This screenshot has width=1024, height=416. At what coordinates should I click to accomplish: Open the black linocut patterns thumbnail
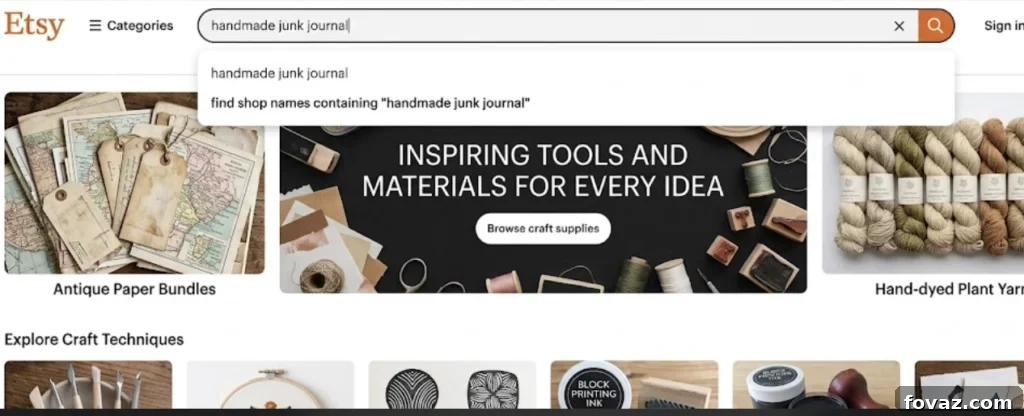tap(453, 385)
